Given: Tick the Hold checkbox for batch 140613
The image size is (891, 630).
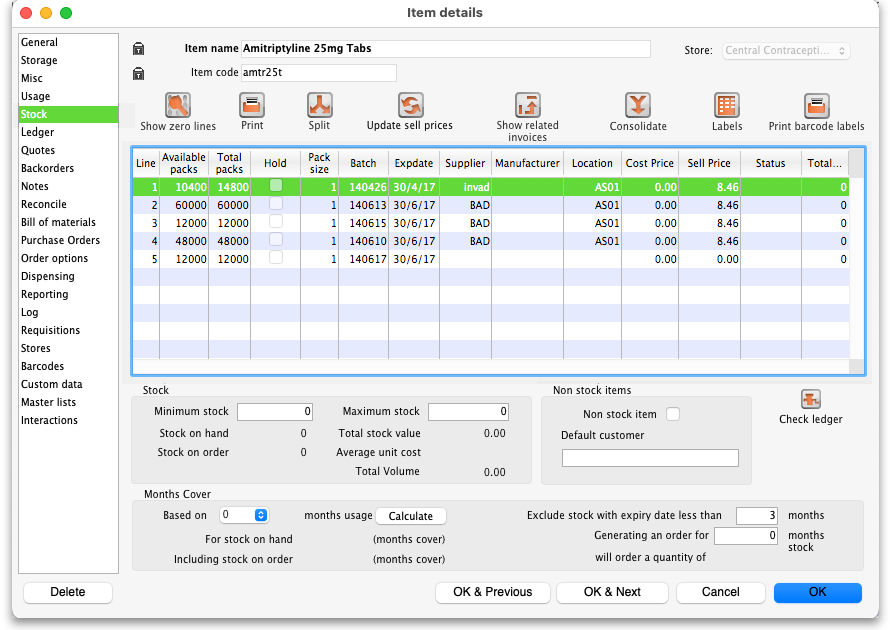Looking at the screenshot, I should [x=275, y=204].
